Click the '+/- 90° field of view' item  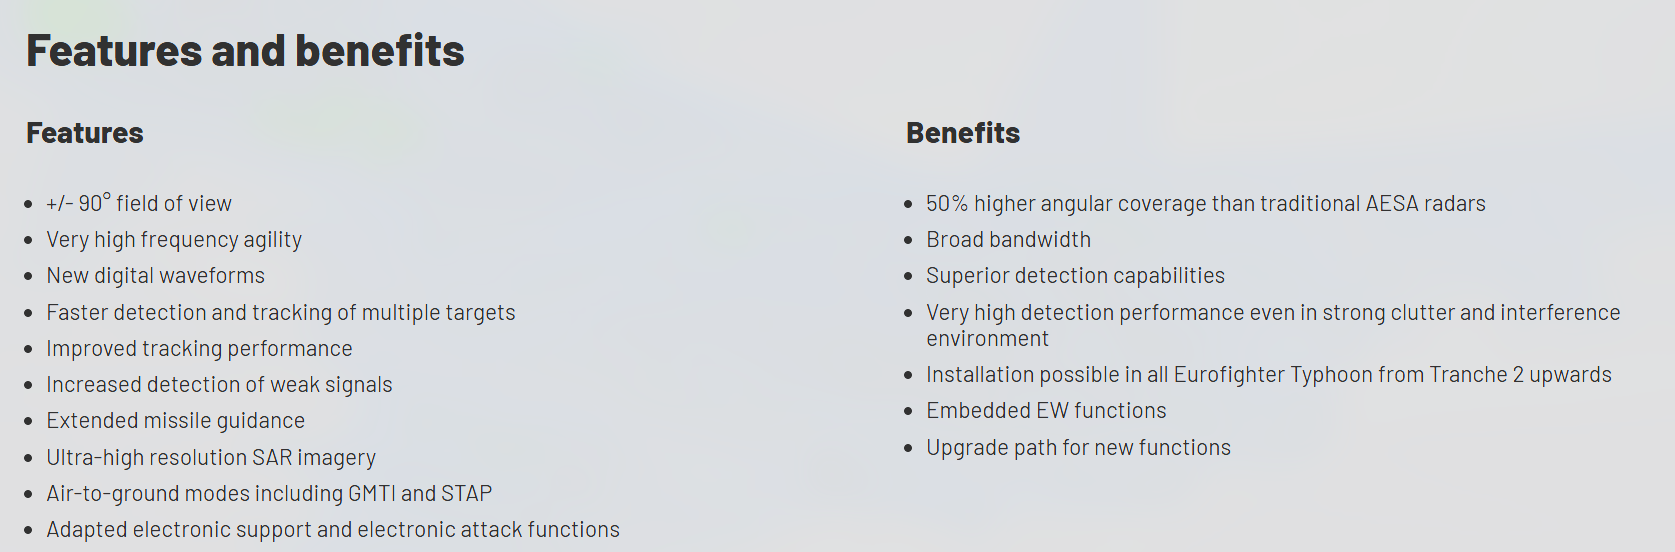click(139, 204)
